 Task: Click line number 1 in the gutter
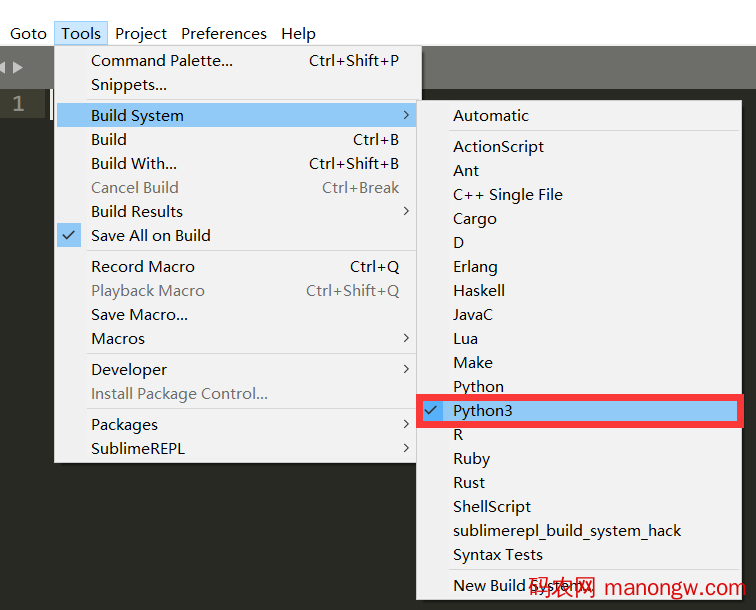point(18,104)
